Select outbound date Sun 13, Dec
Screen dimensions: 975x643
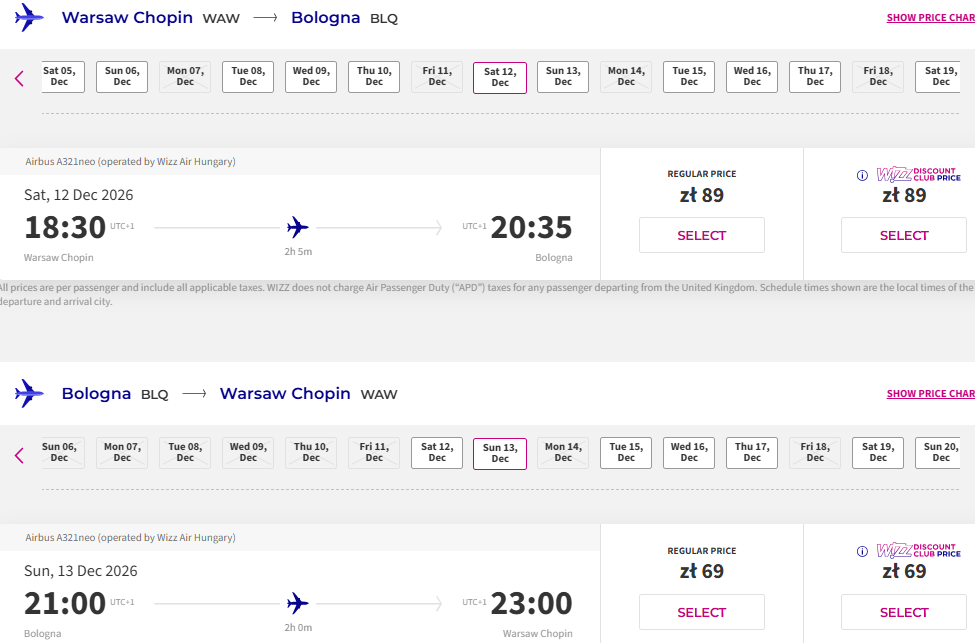coord(563,77)
